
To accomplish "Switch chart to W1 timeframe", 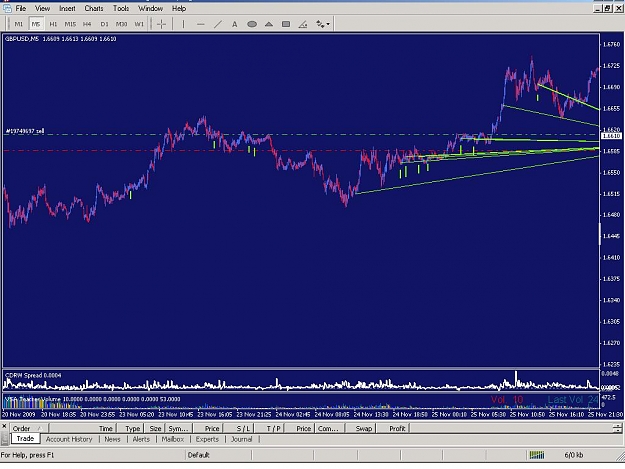I will point(139,24).
